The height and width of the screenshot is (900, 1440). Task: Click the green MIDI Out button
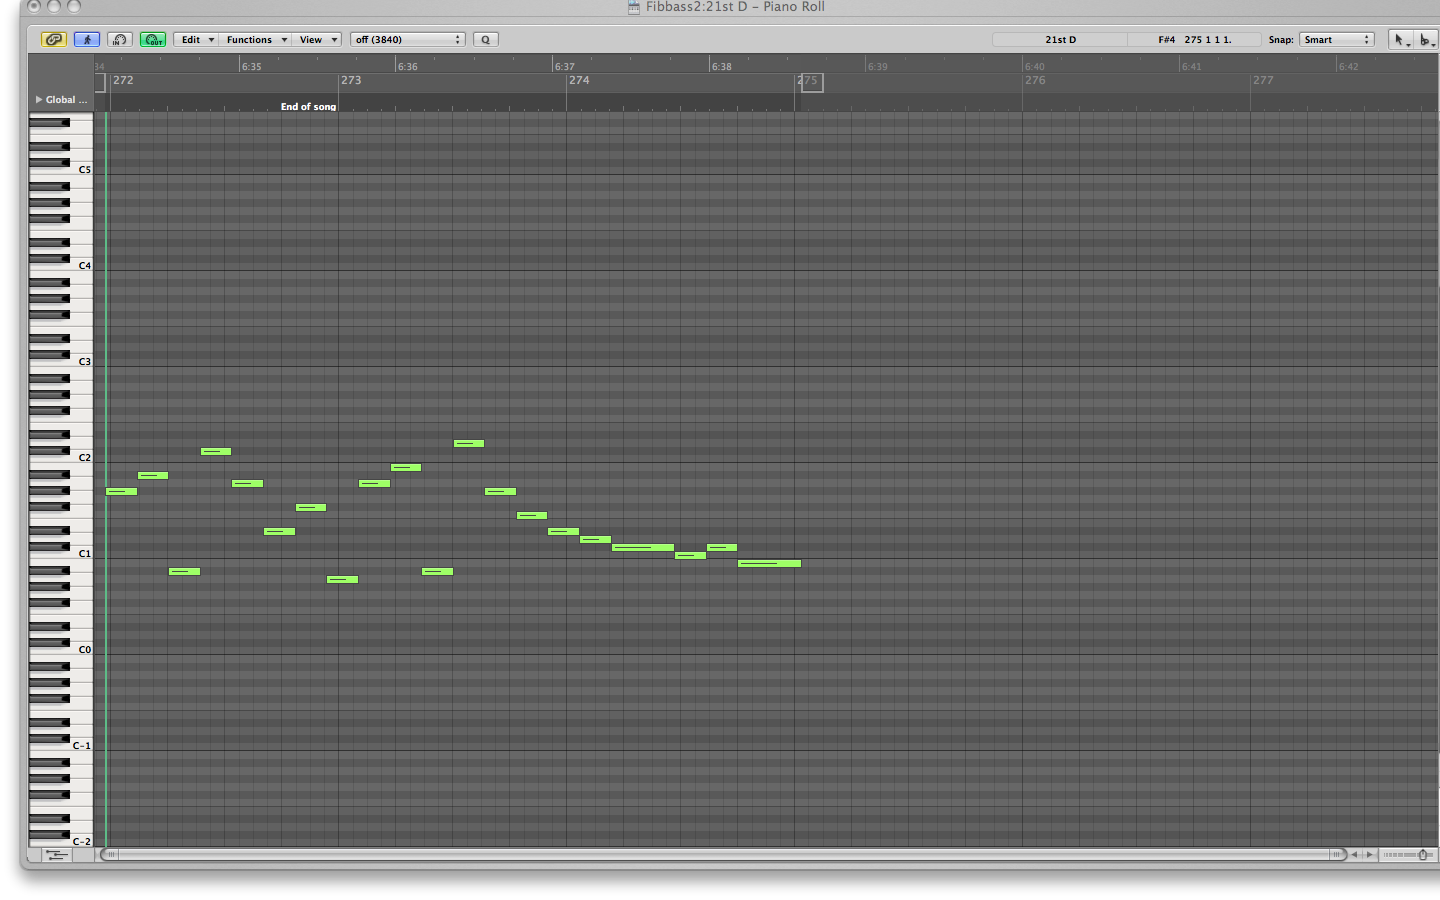(x=153, y=40)
